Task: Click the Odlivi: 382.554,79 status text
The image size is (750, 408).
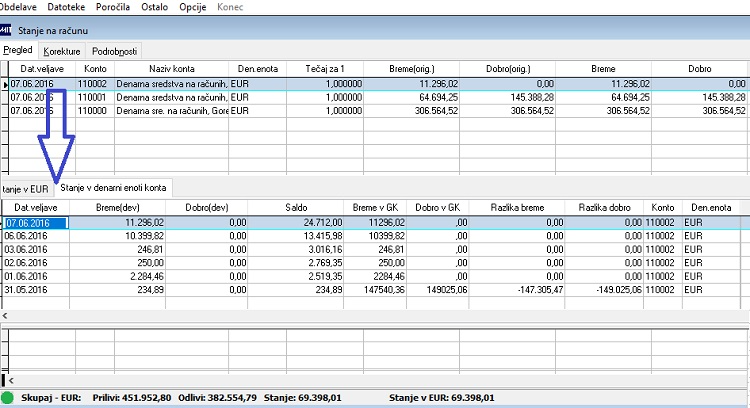Action: (218, 397)
